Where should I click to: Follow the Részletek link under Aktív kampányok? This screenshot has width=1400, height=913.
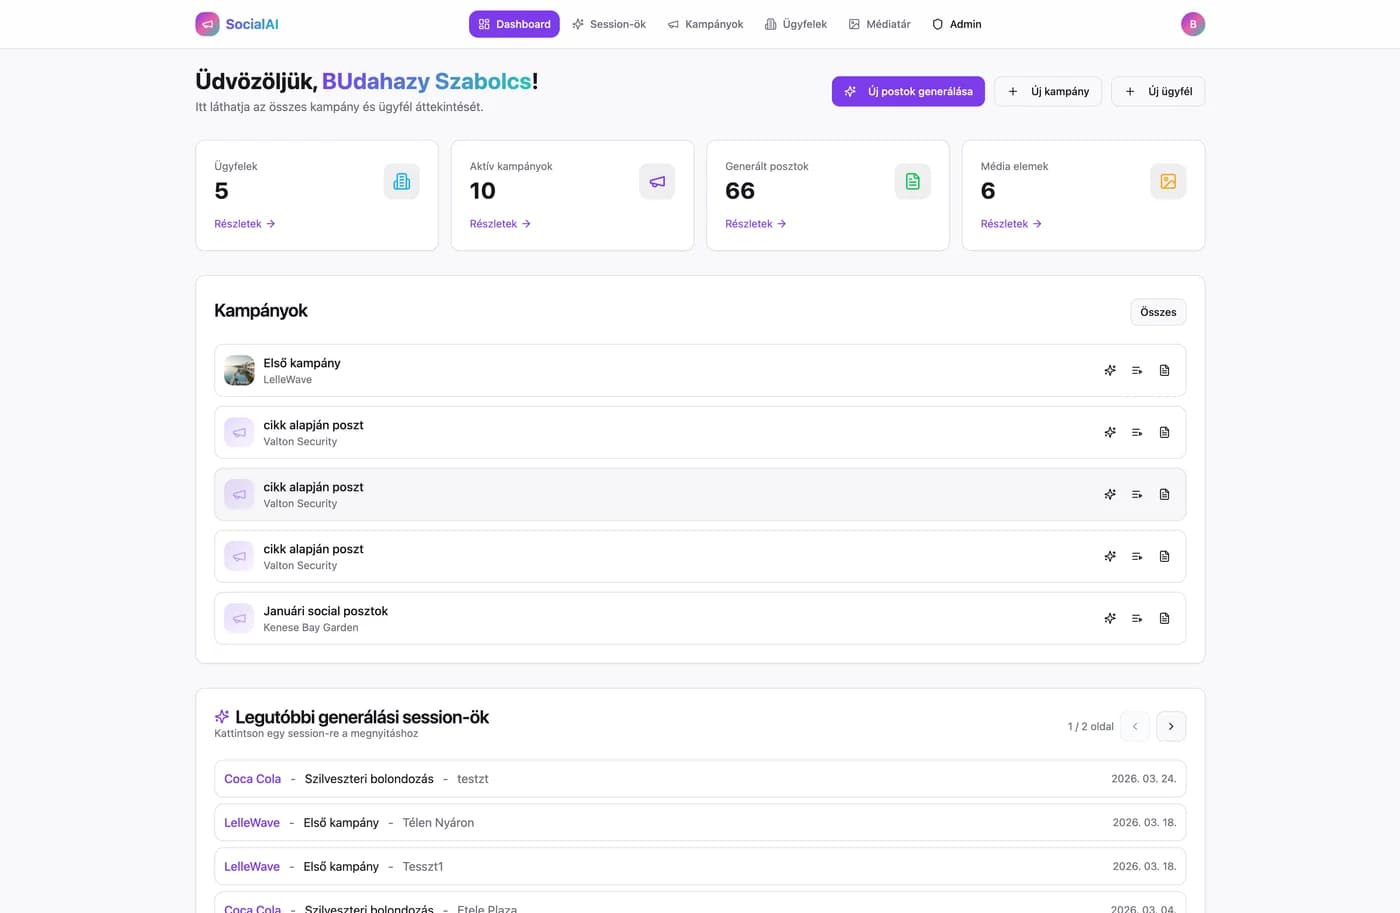pyautogui.click(x=500, y=224)
